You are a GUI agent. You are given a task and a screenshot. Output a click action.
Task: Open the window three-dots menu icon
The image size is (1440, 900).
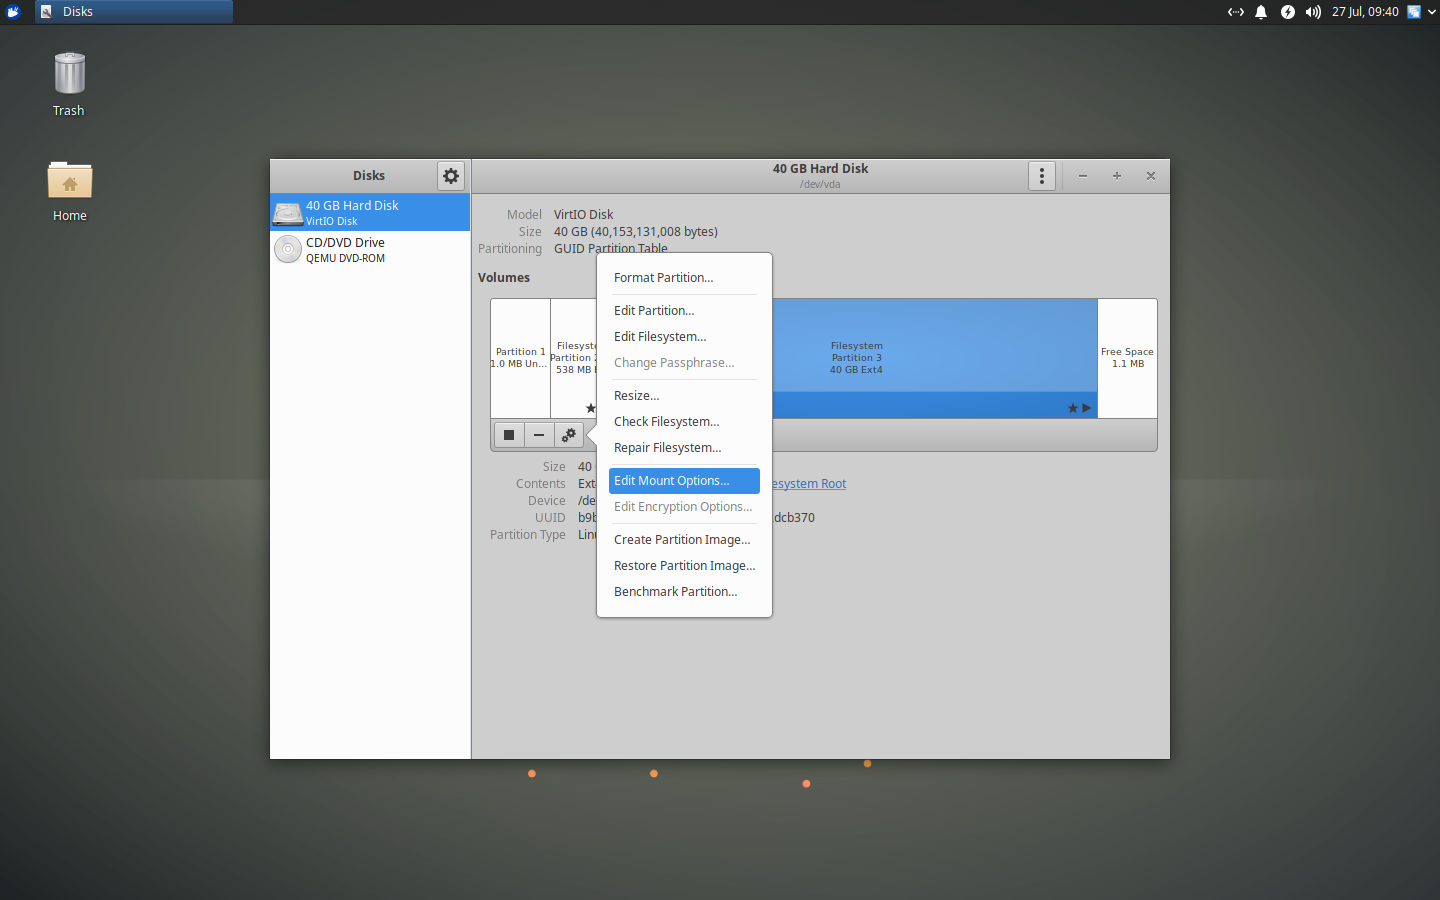[x=1041, y=175]
